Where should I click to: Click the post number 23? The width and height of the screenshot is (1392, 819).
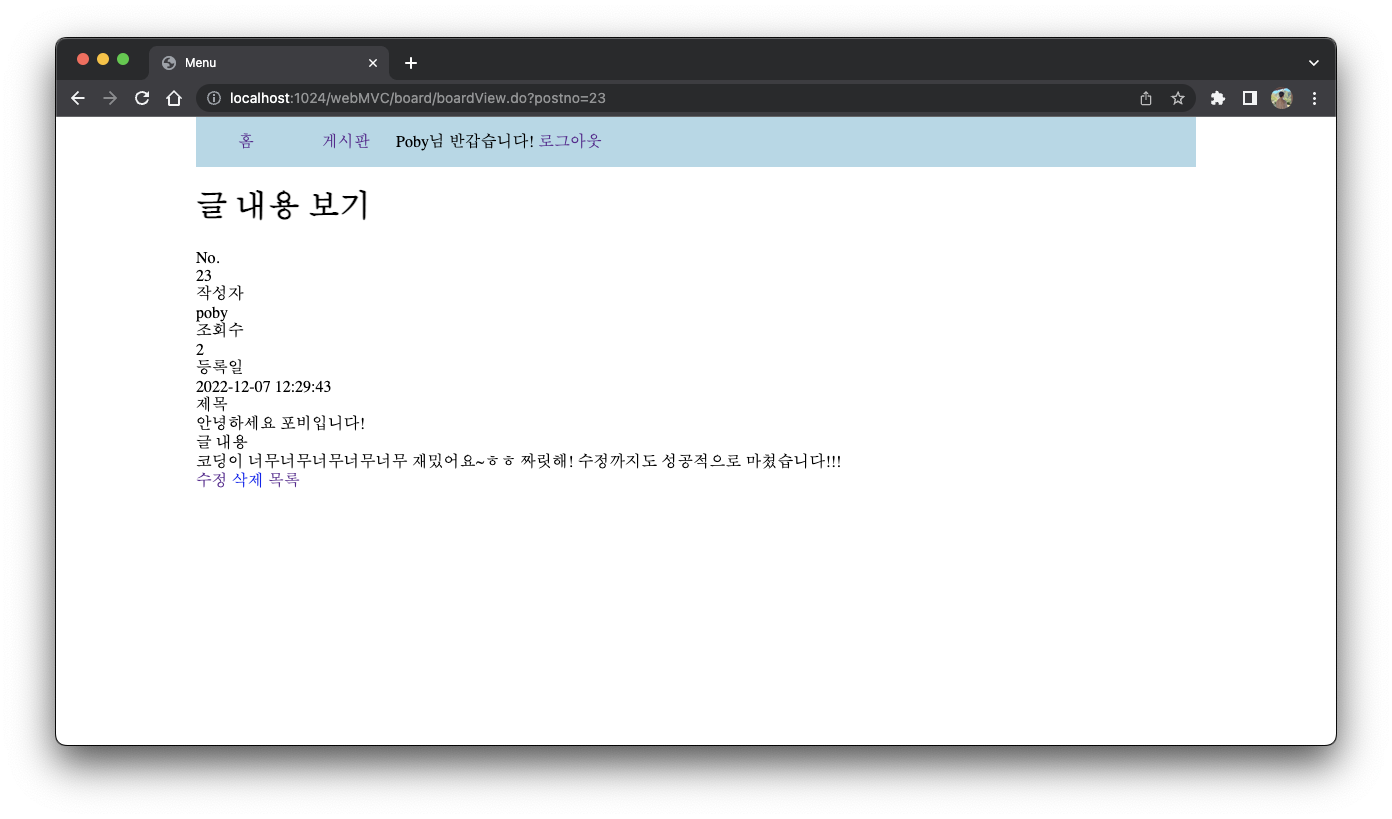click(x=204, y=275)
